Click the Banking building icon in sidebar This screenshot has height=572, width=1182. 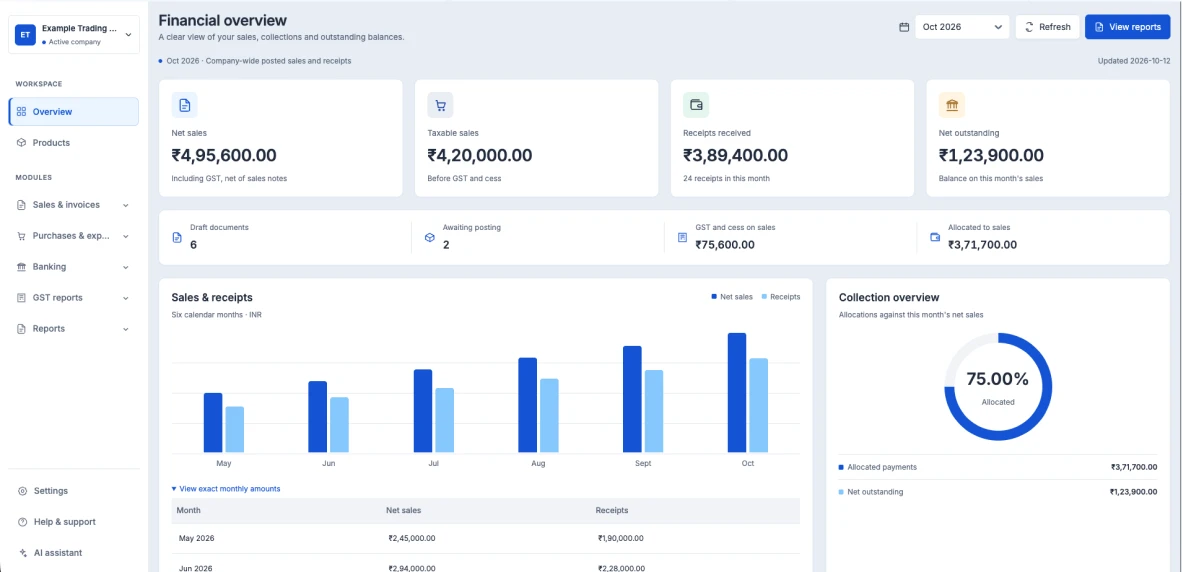pyautogui.click(x=21, y=267)
